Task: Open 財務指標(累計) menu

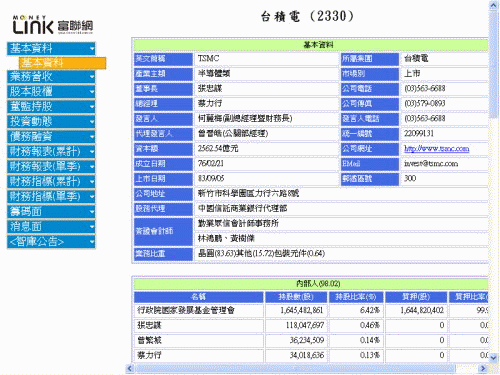Action: tap(51, 181)
